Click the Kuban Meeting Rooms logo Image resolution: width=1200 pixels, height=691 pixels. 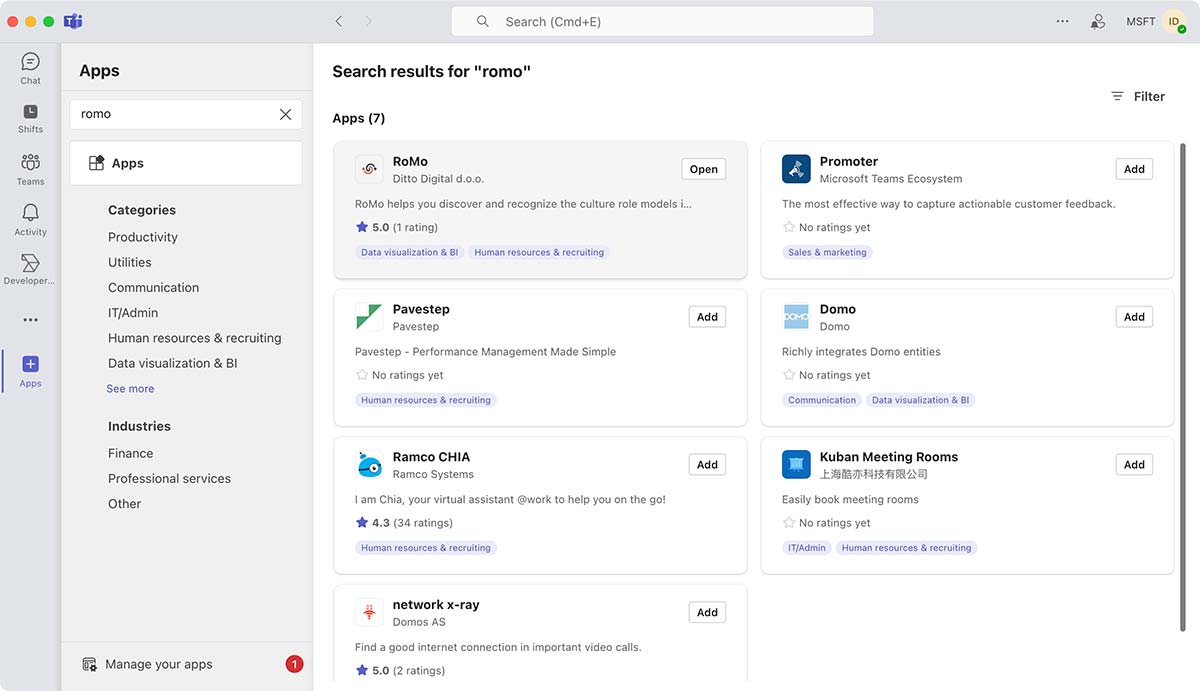pyautogui.click(x=796, y=465)
